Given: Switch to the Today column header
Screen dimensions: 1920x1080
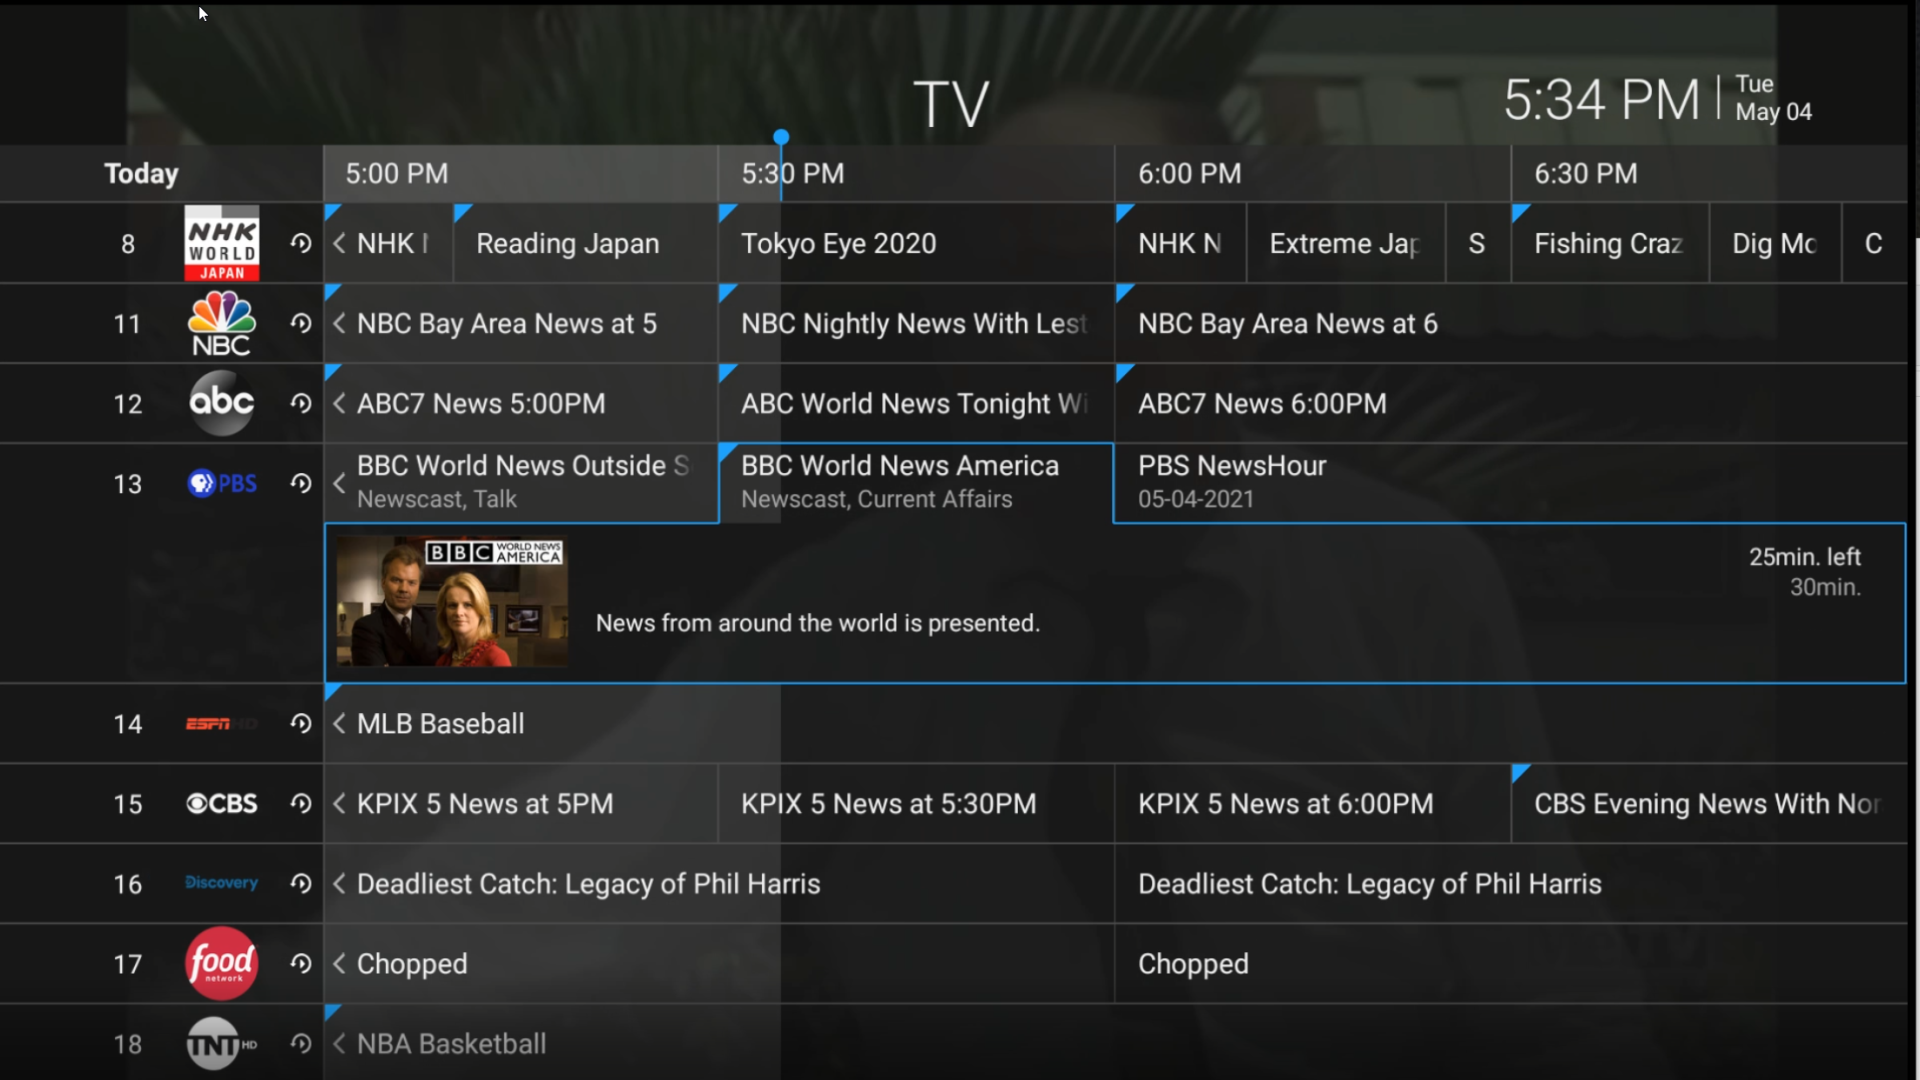Looking at the screenshot, I should point(140,173).
